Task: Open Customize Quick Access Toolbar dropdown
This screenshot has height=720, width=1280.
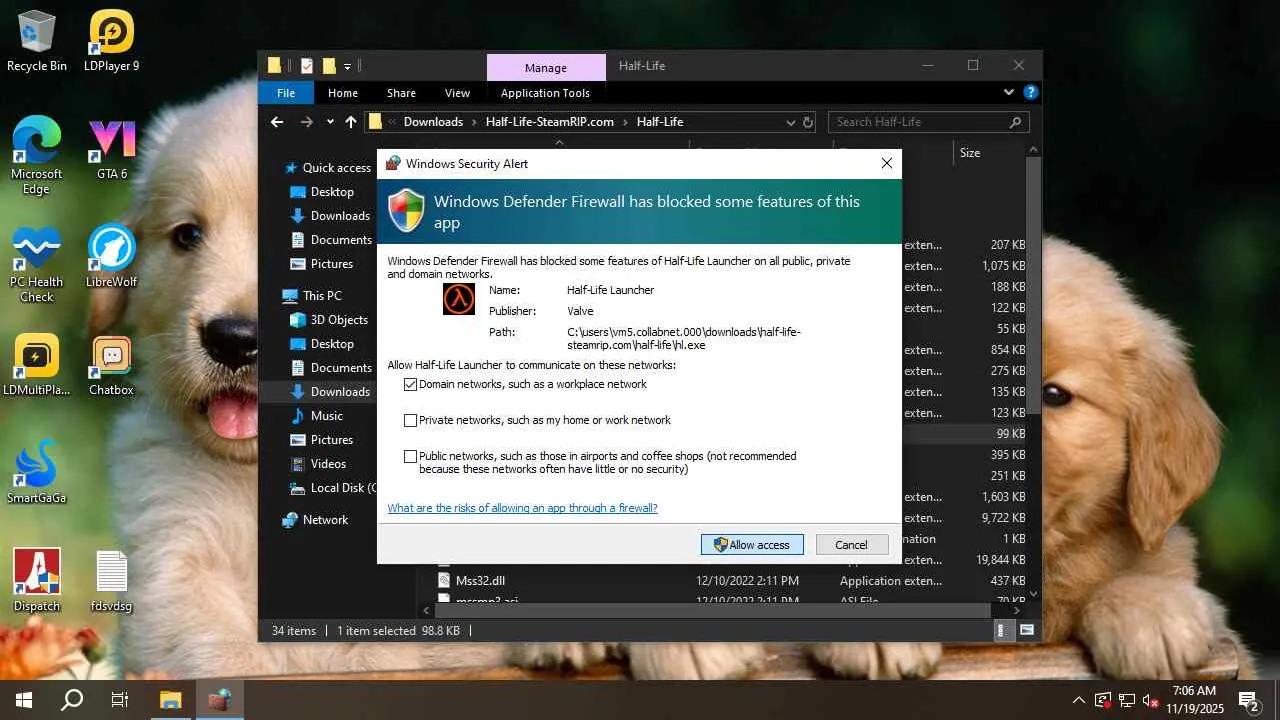Action: [x=347, y=66]
